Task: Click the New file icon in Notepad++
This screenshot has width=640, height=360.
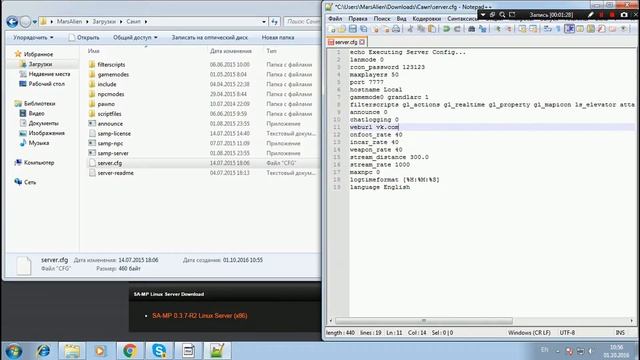Action: (x=331, y=29)
